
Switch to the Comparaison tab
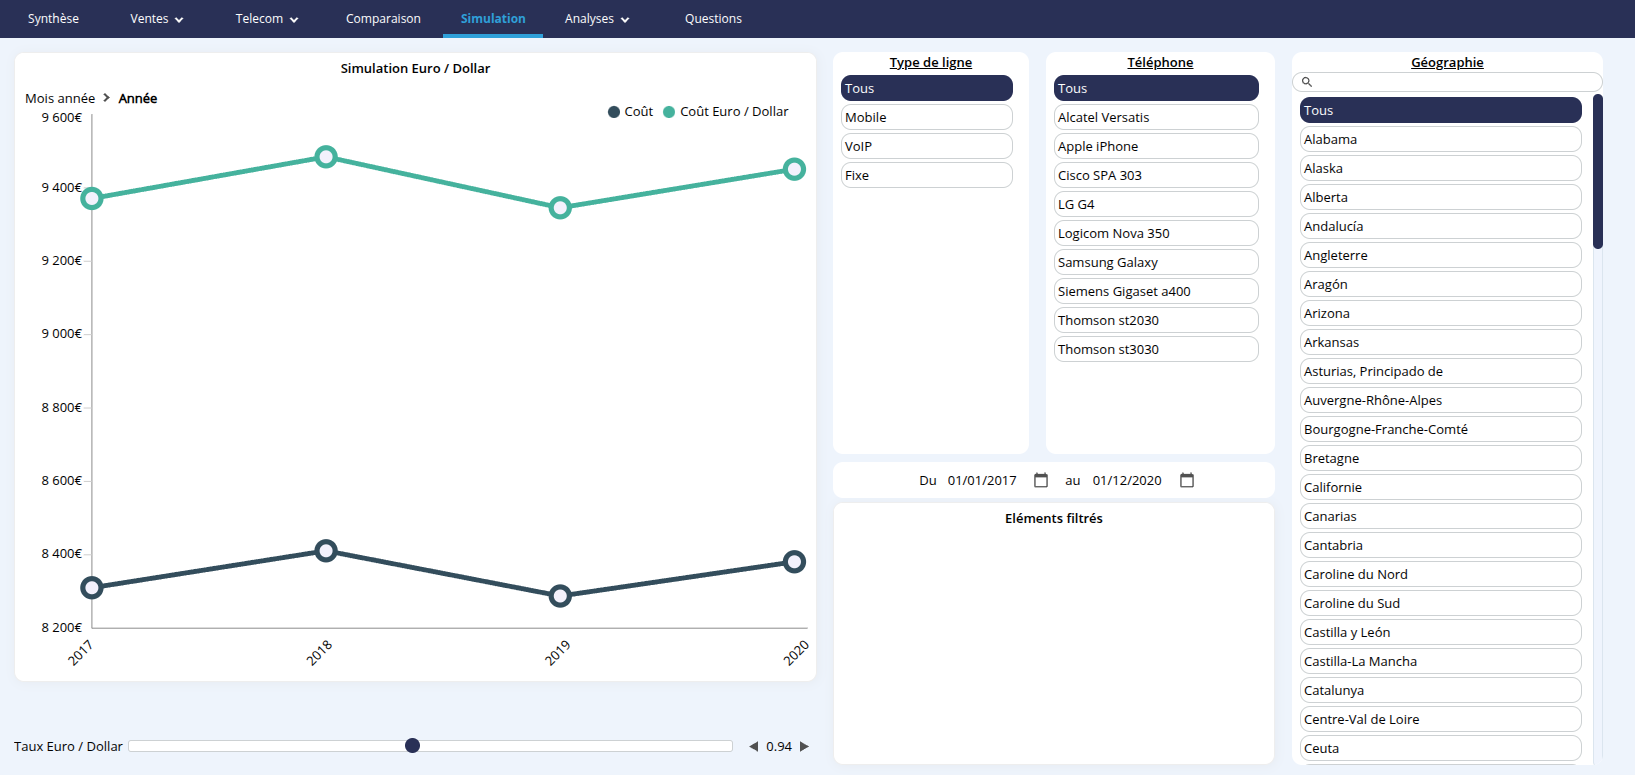(x=383, y=19)
